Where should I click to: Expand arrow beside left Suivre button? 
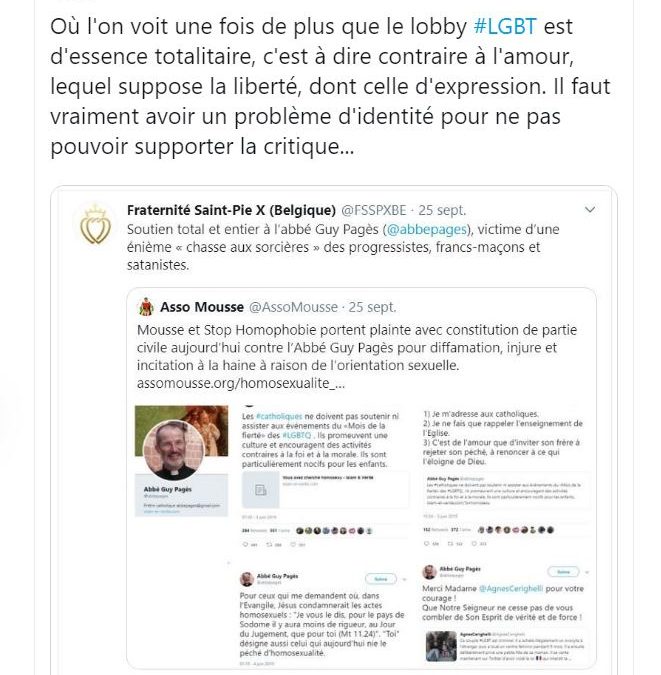(404, 579)
